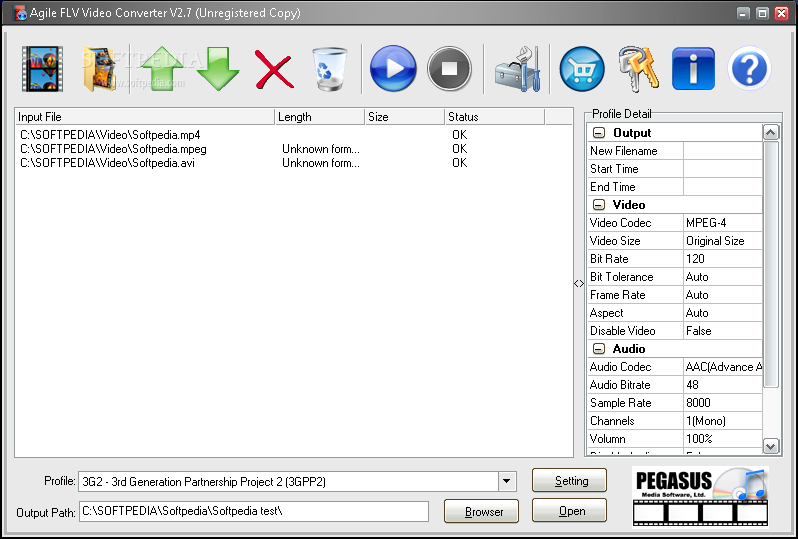
Task: Click the Audio Bitrate 48 value
Action: tap(723, 385)
